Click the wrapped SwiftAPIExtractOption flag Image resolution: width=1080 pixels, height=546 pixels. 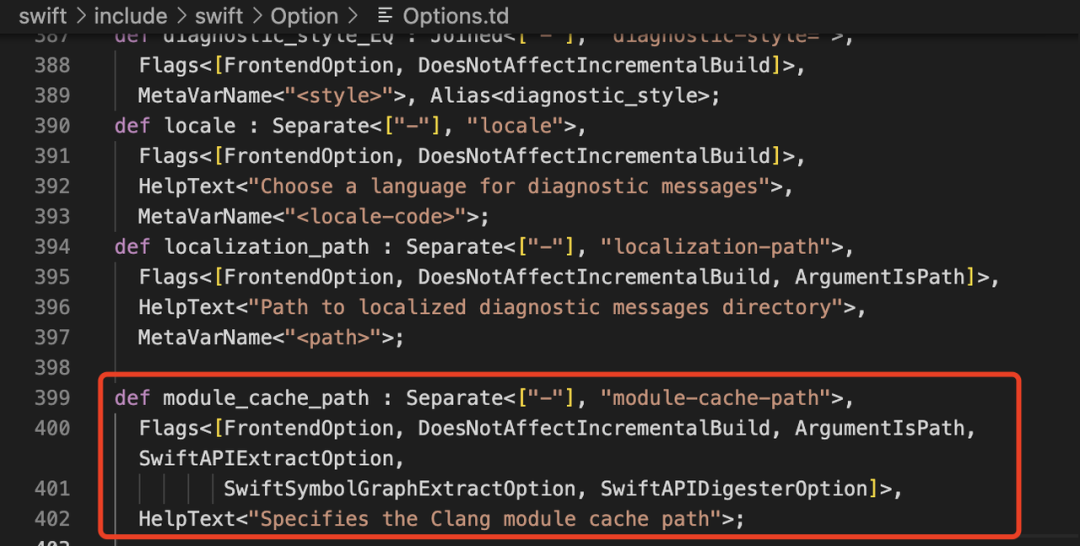pyautogui.click(x=266, y=459)
